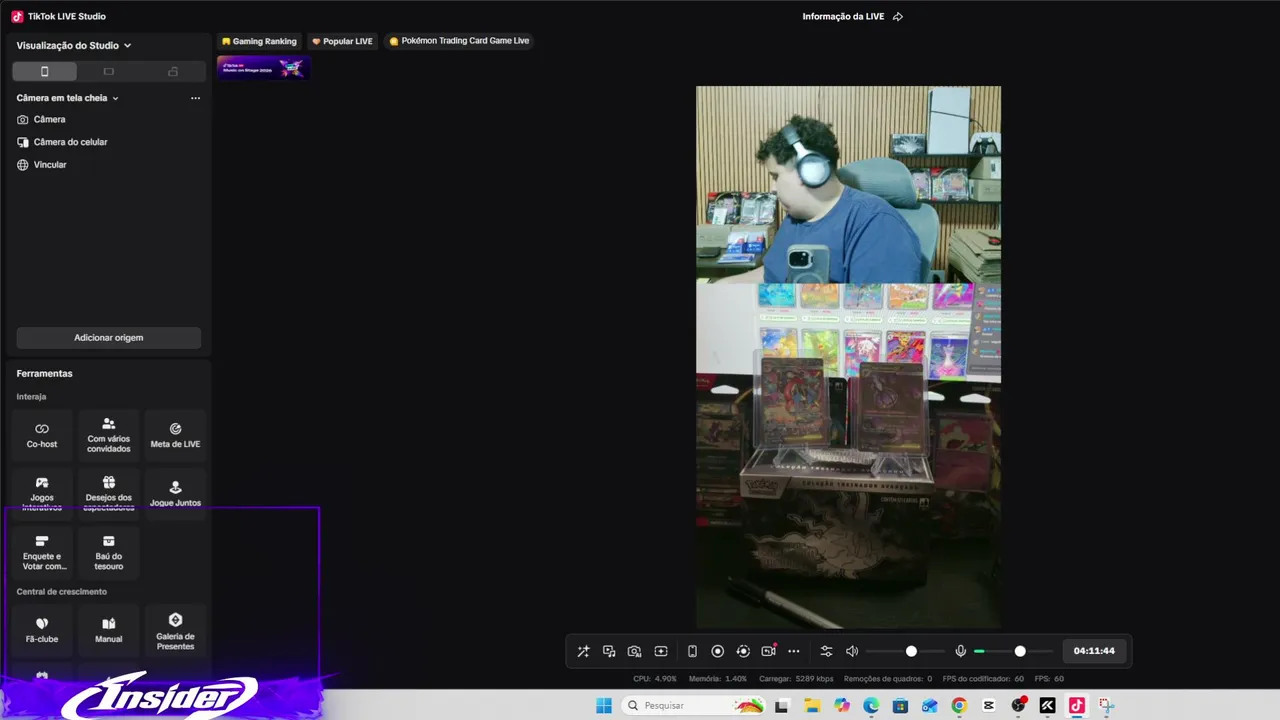Screen dimensions: 1280x720
Task: Mute the speaker volume icon
Action: pyautogui.click(x=852, y=651)
